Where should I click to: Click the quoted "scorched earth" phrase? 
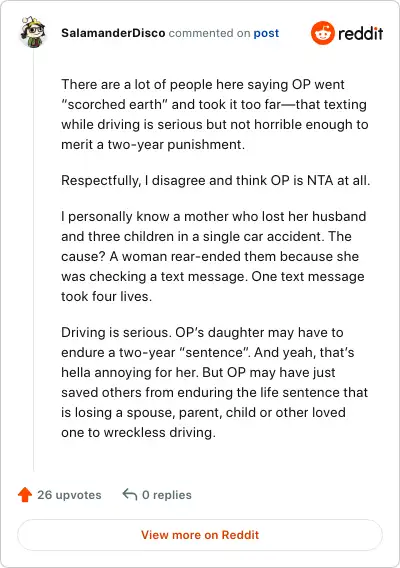(x=114, y=104)
